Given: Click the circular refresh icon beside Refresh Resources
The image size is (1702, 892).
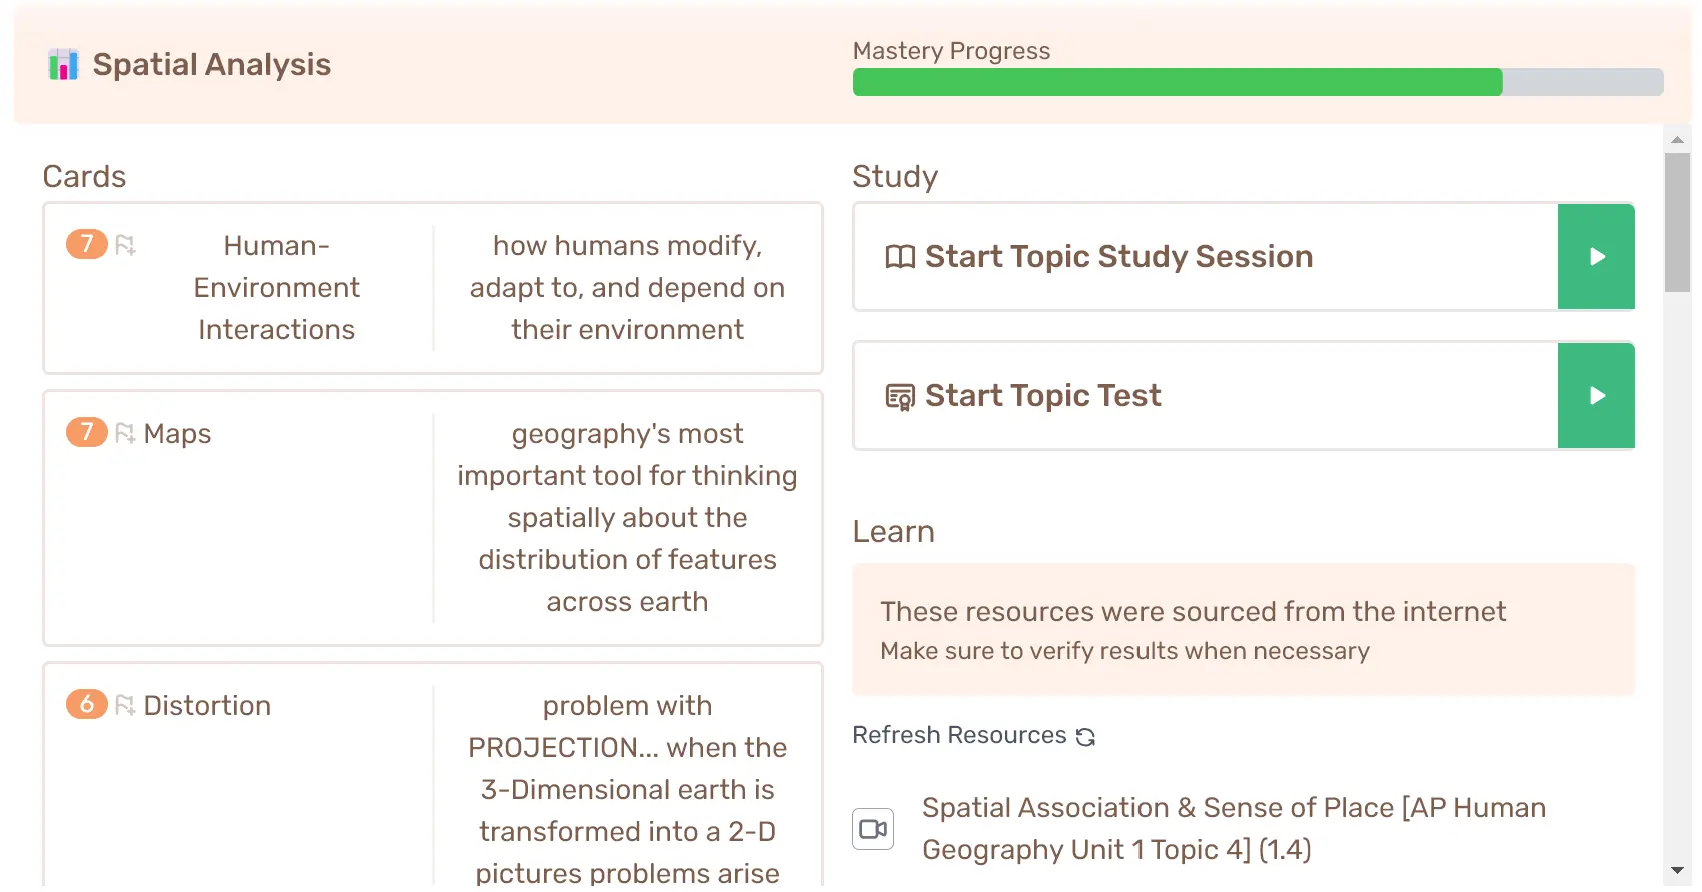Looking at the screenshot, I should pyautogui.click(x=1085, y=736).
